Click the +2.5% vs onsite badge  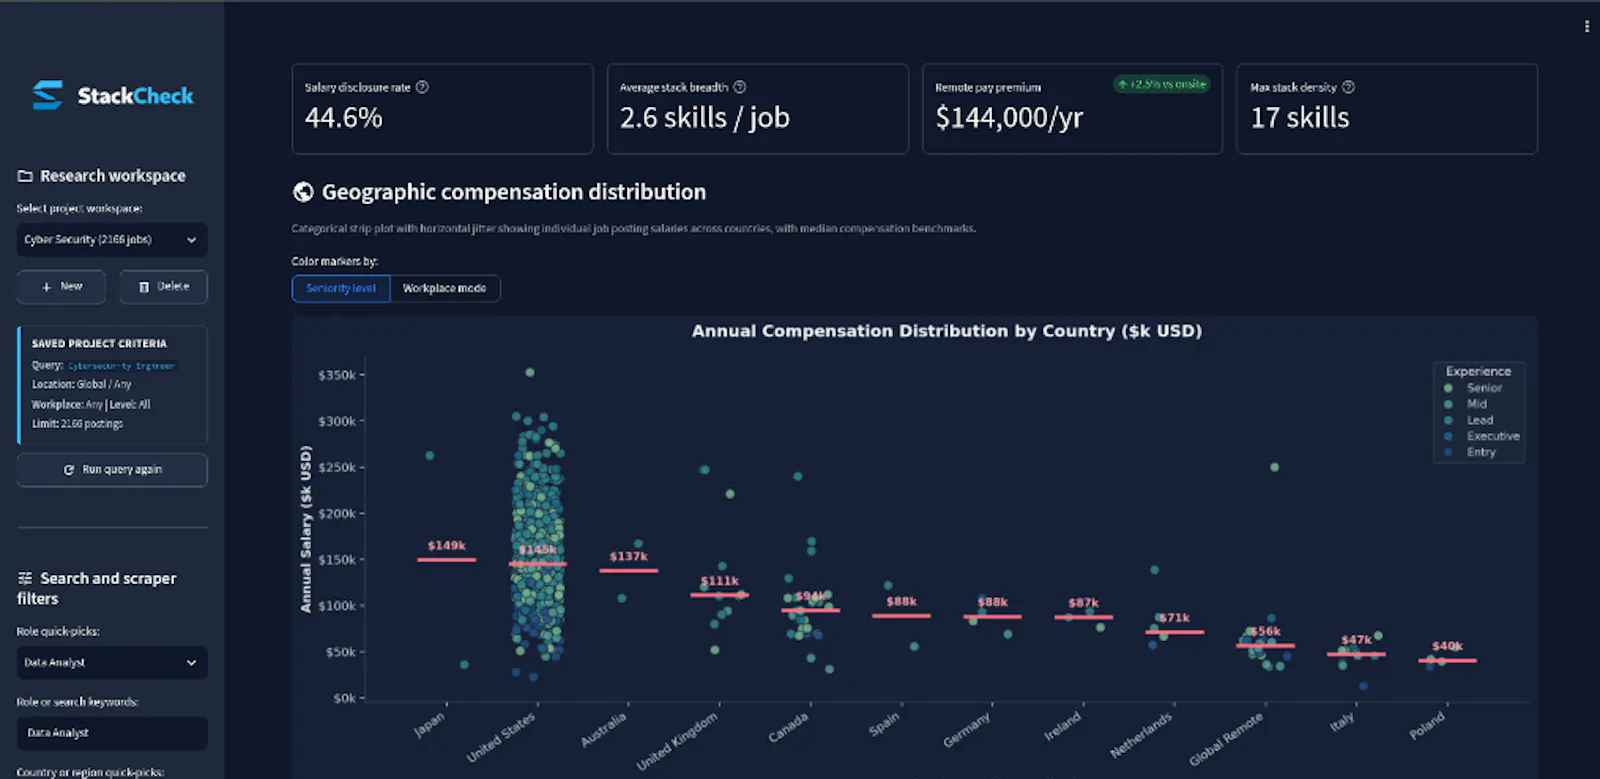coord(1162,84)
